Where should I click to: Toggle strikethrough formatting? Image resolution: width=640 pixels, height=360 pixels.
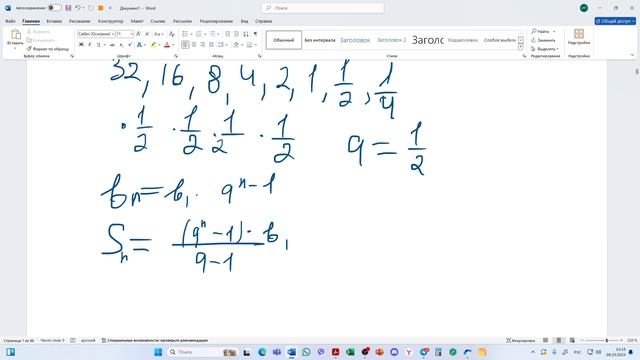point(112,44)
